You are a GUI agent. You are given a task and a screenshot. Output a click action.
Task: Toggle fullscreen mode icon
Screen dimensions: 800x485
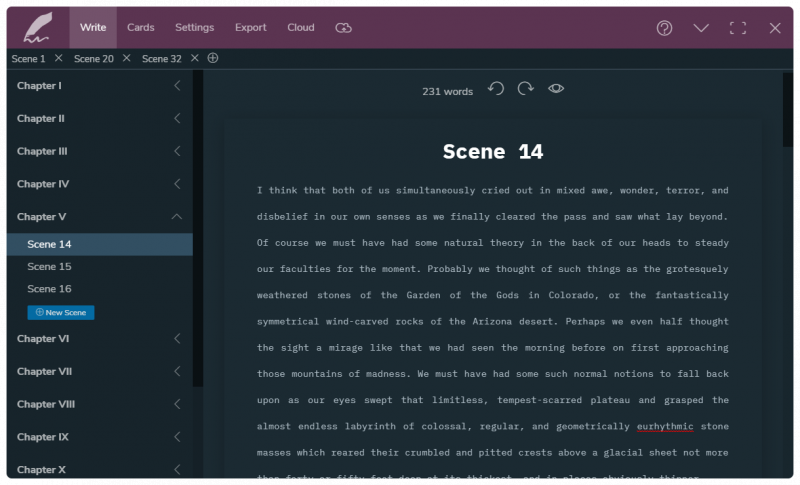pos(738,28)
